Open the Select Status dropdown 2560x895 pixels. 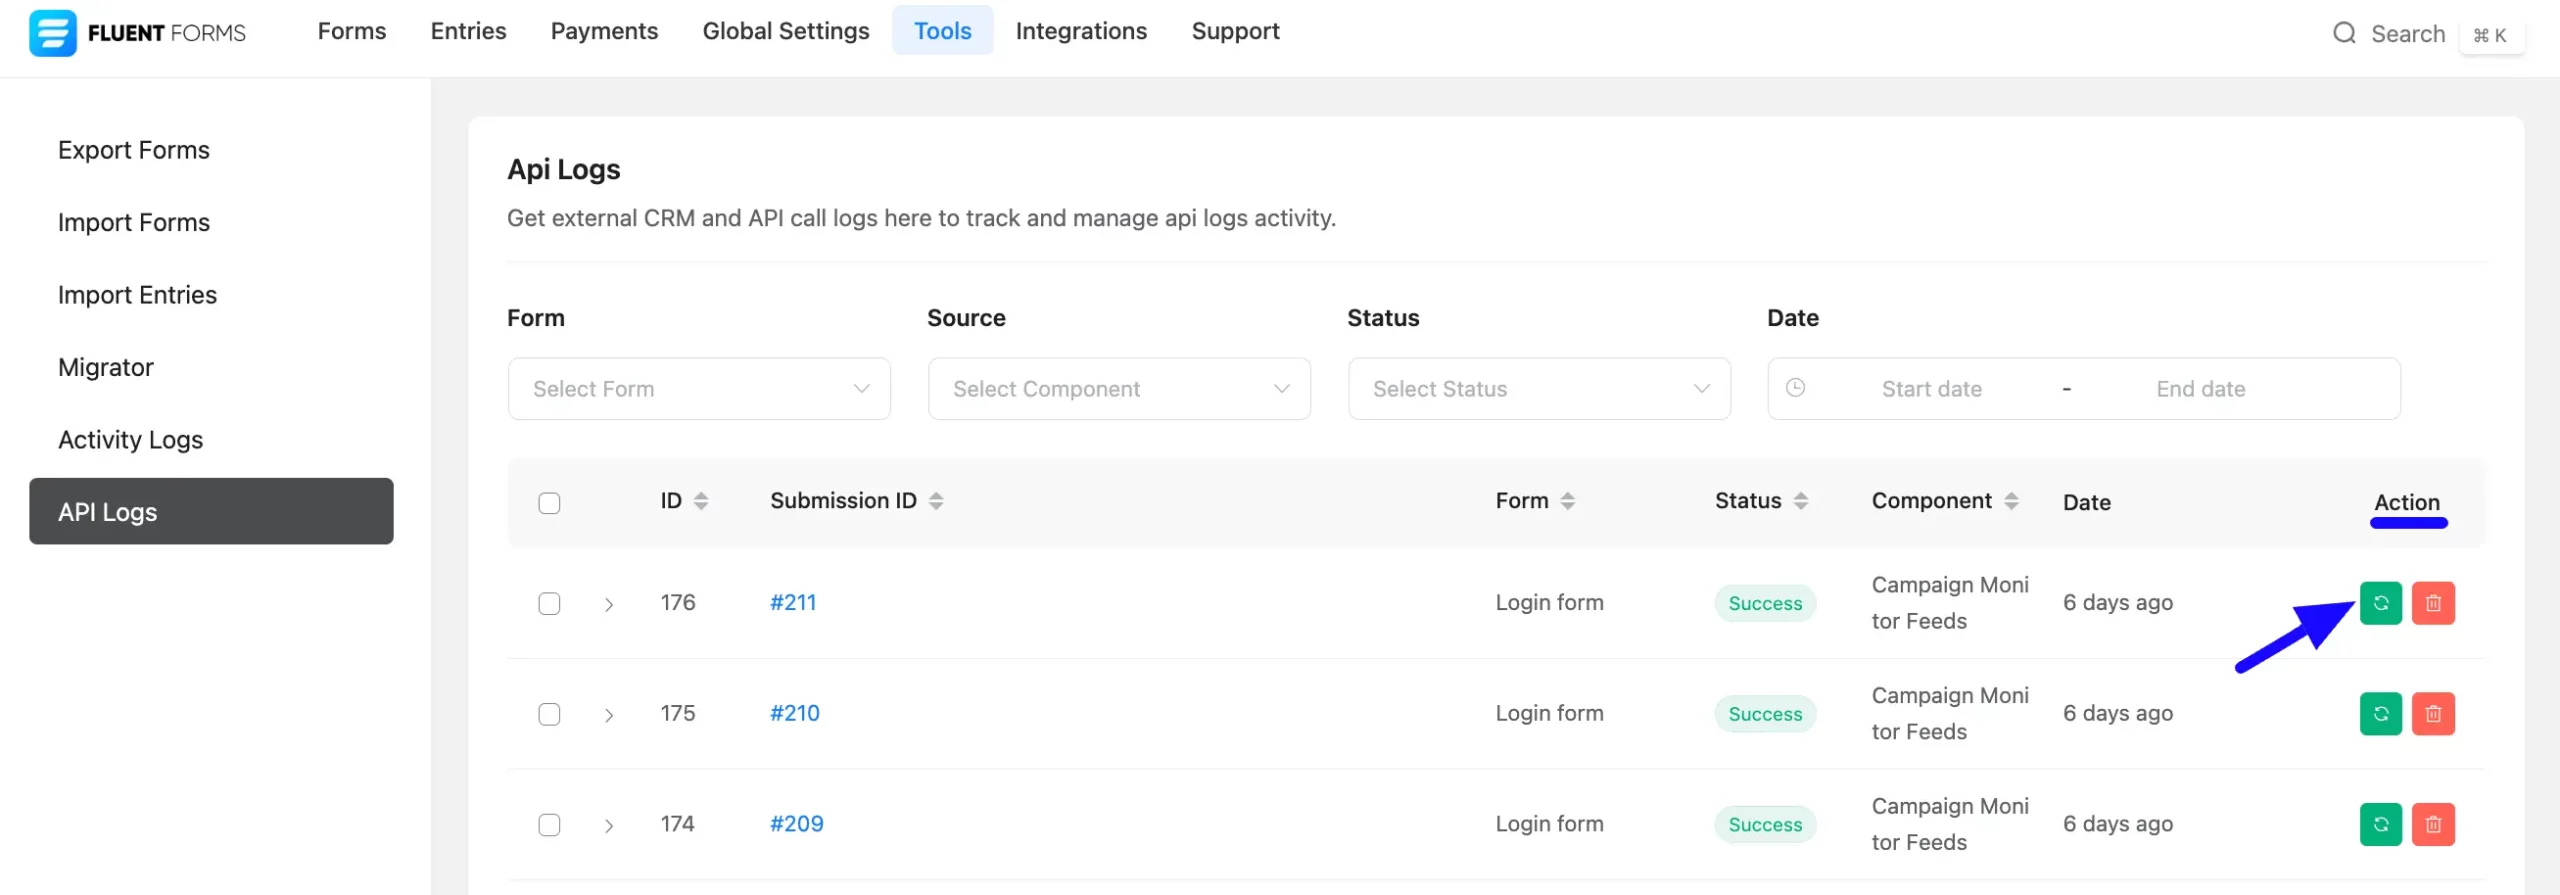click(1539, 389)
